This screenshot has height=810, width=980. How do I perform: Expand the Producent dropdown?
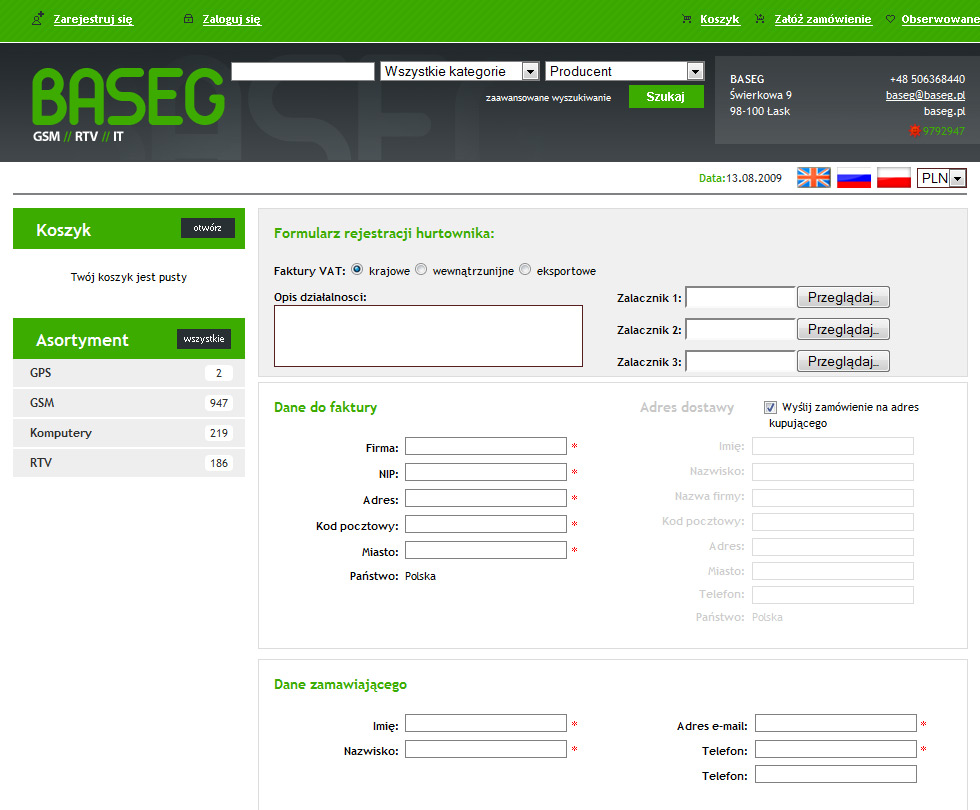pyautogui.click(x=625, y=71)
